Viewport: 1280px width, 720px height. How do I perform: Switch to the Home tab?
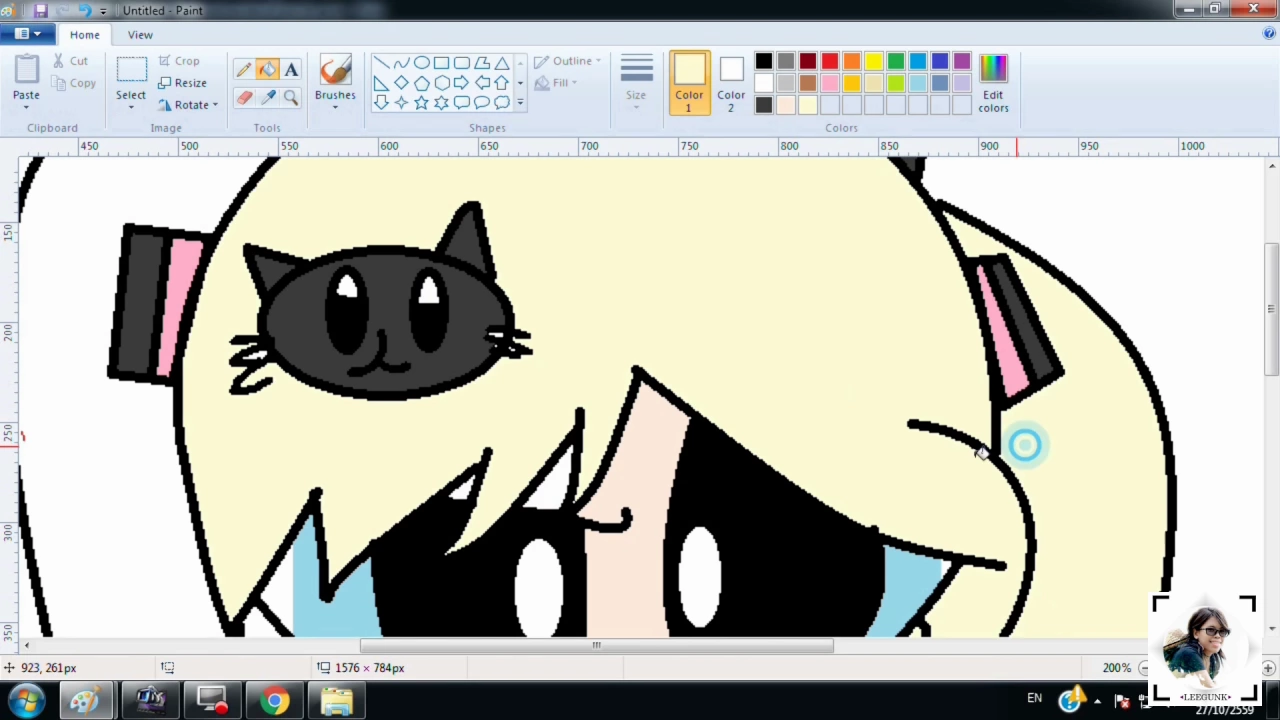tap(84, 34)
